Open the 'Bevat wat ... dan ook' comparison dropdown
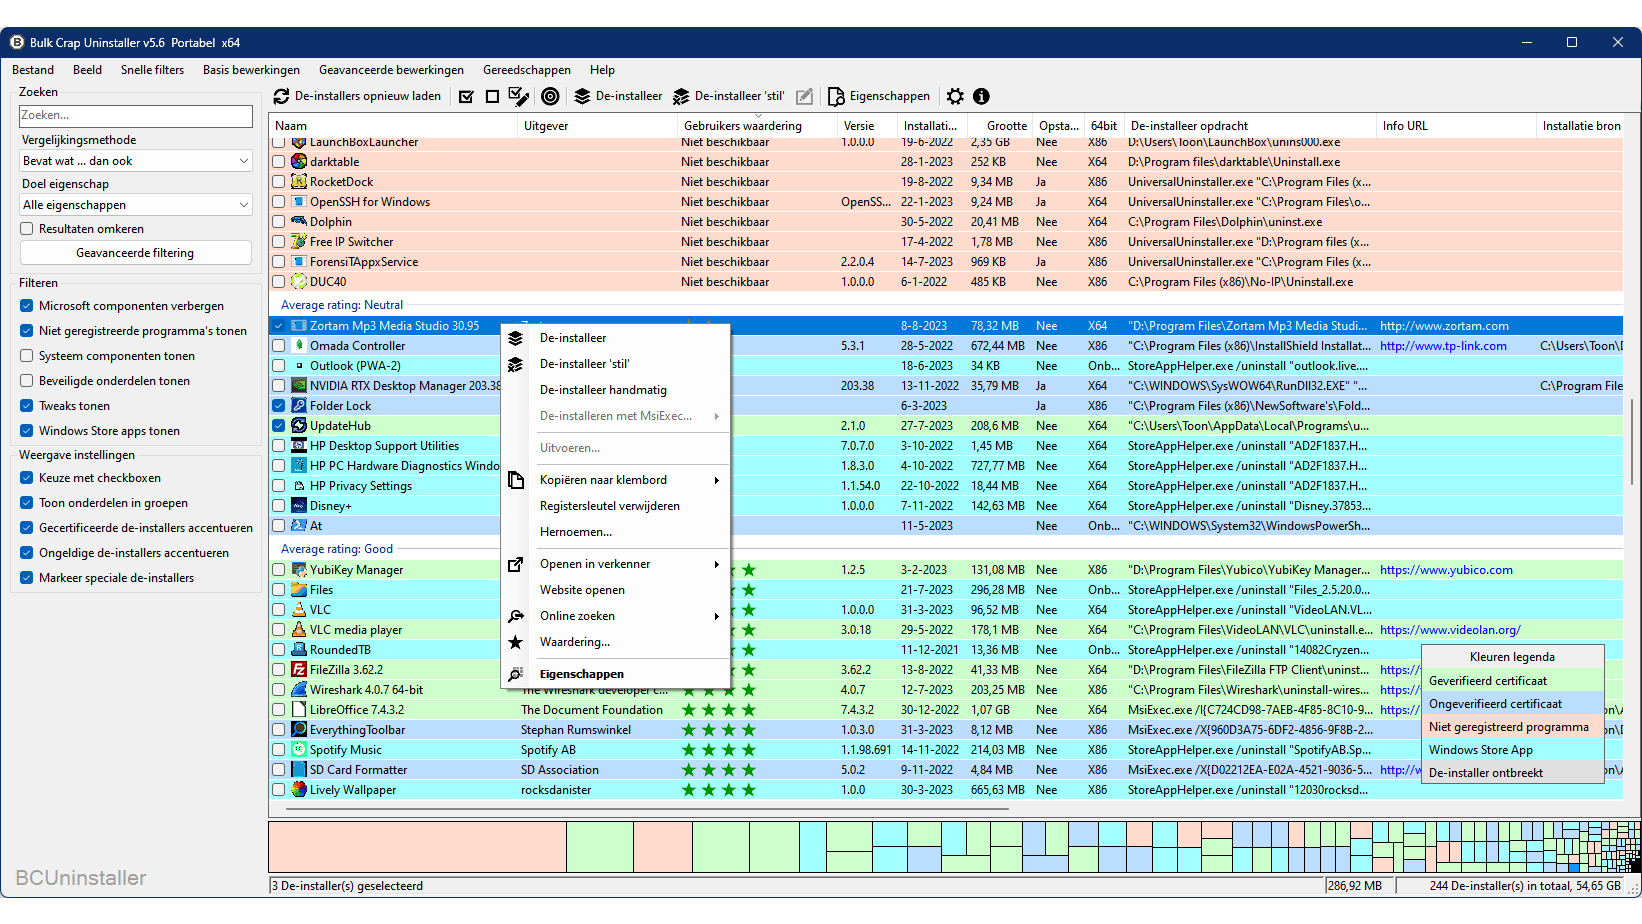Image resolution: width=1642 pixels, height=924 pixels. [136, 161]
